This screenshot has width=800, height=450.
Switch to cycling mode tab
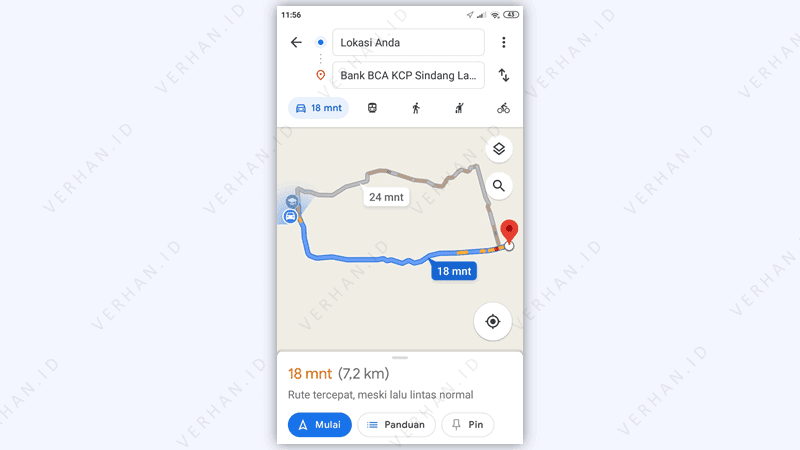coord(503,108)
